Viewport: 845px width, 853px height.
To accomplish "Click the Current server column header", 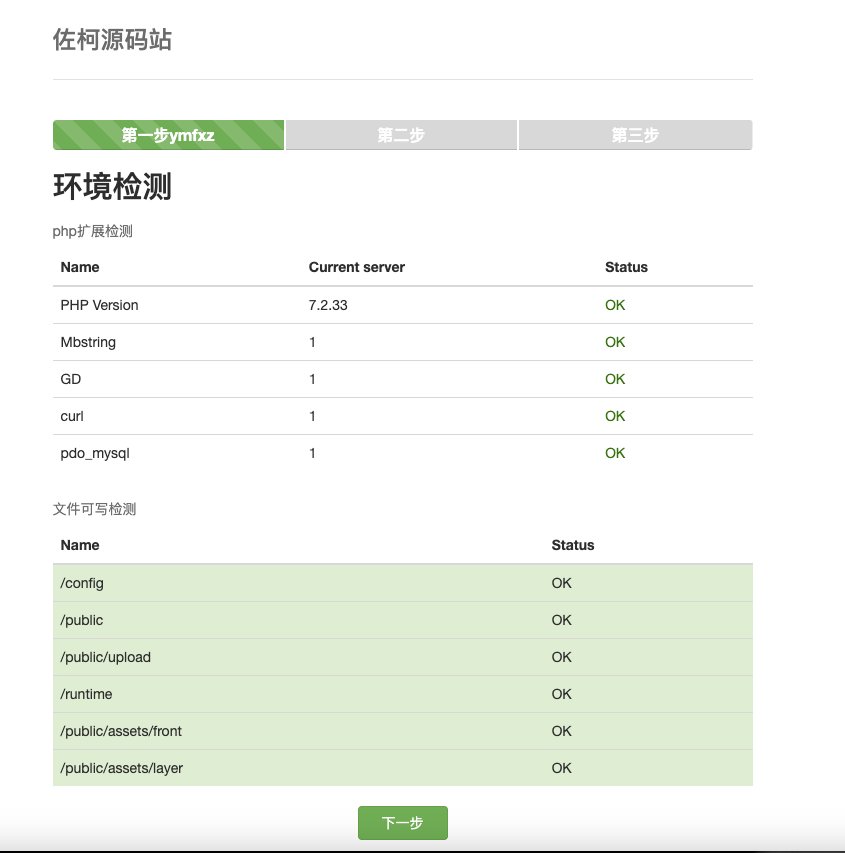I will point(356,267).
